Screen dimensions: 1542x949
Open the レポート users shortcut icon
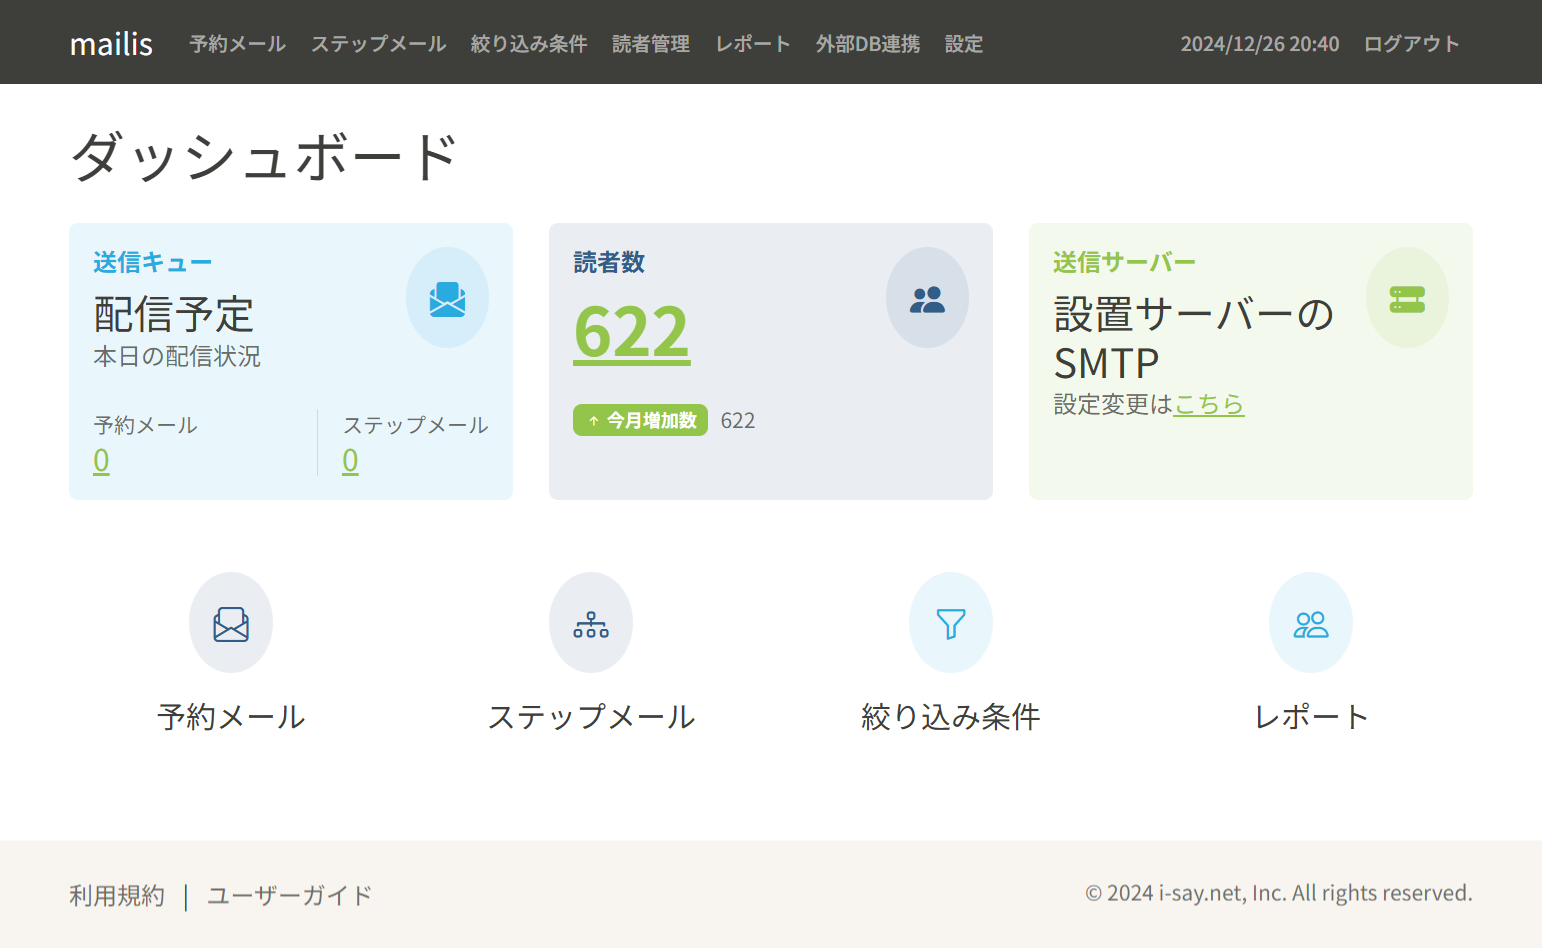point(1311,623)
